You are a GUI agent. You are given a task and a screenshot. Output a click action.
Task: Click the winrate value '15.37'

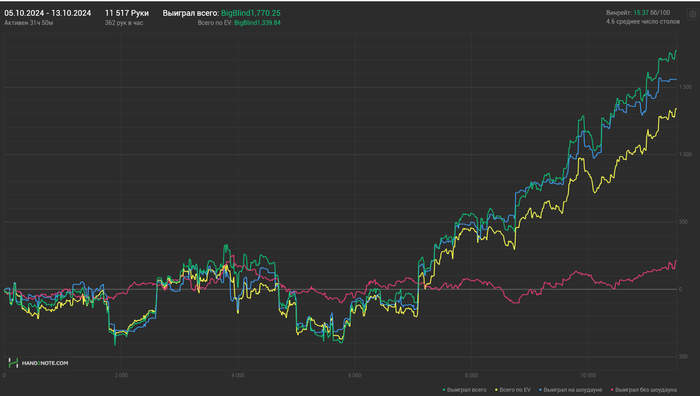641,13
